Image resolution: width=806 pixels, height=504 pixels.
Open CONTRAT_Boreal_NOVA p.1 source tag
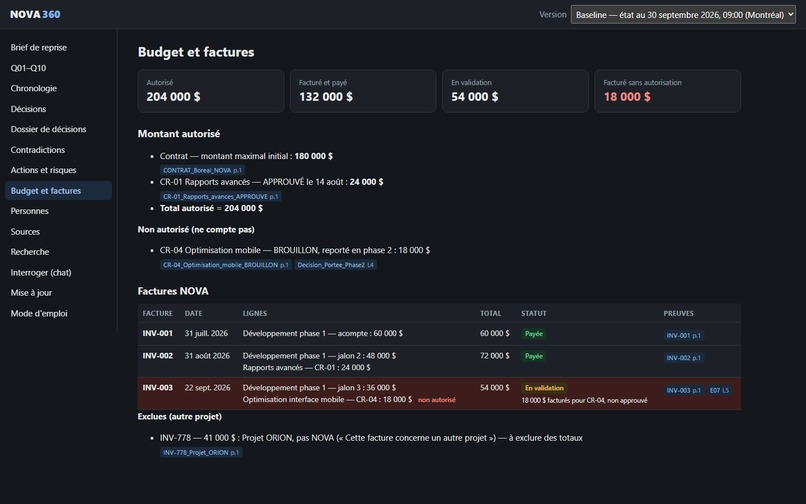pos(203,170)
